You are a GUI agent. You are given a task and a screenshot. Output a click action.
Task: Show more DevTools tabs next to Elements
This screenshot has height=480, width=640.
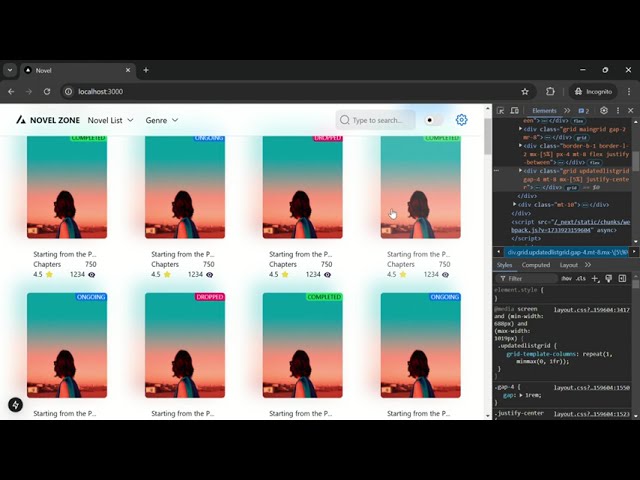pyautogui.click(x=567, y=111)
